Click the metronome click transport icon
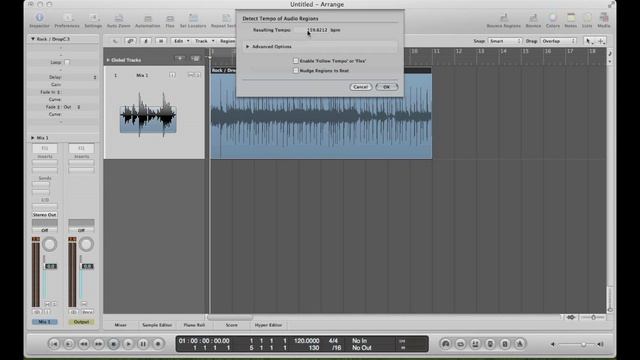This screenshot has width=640, height=360. (520, 344)
